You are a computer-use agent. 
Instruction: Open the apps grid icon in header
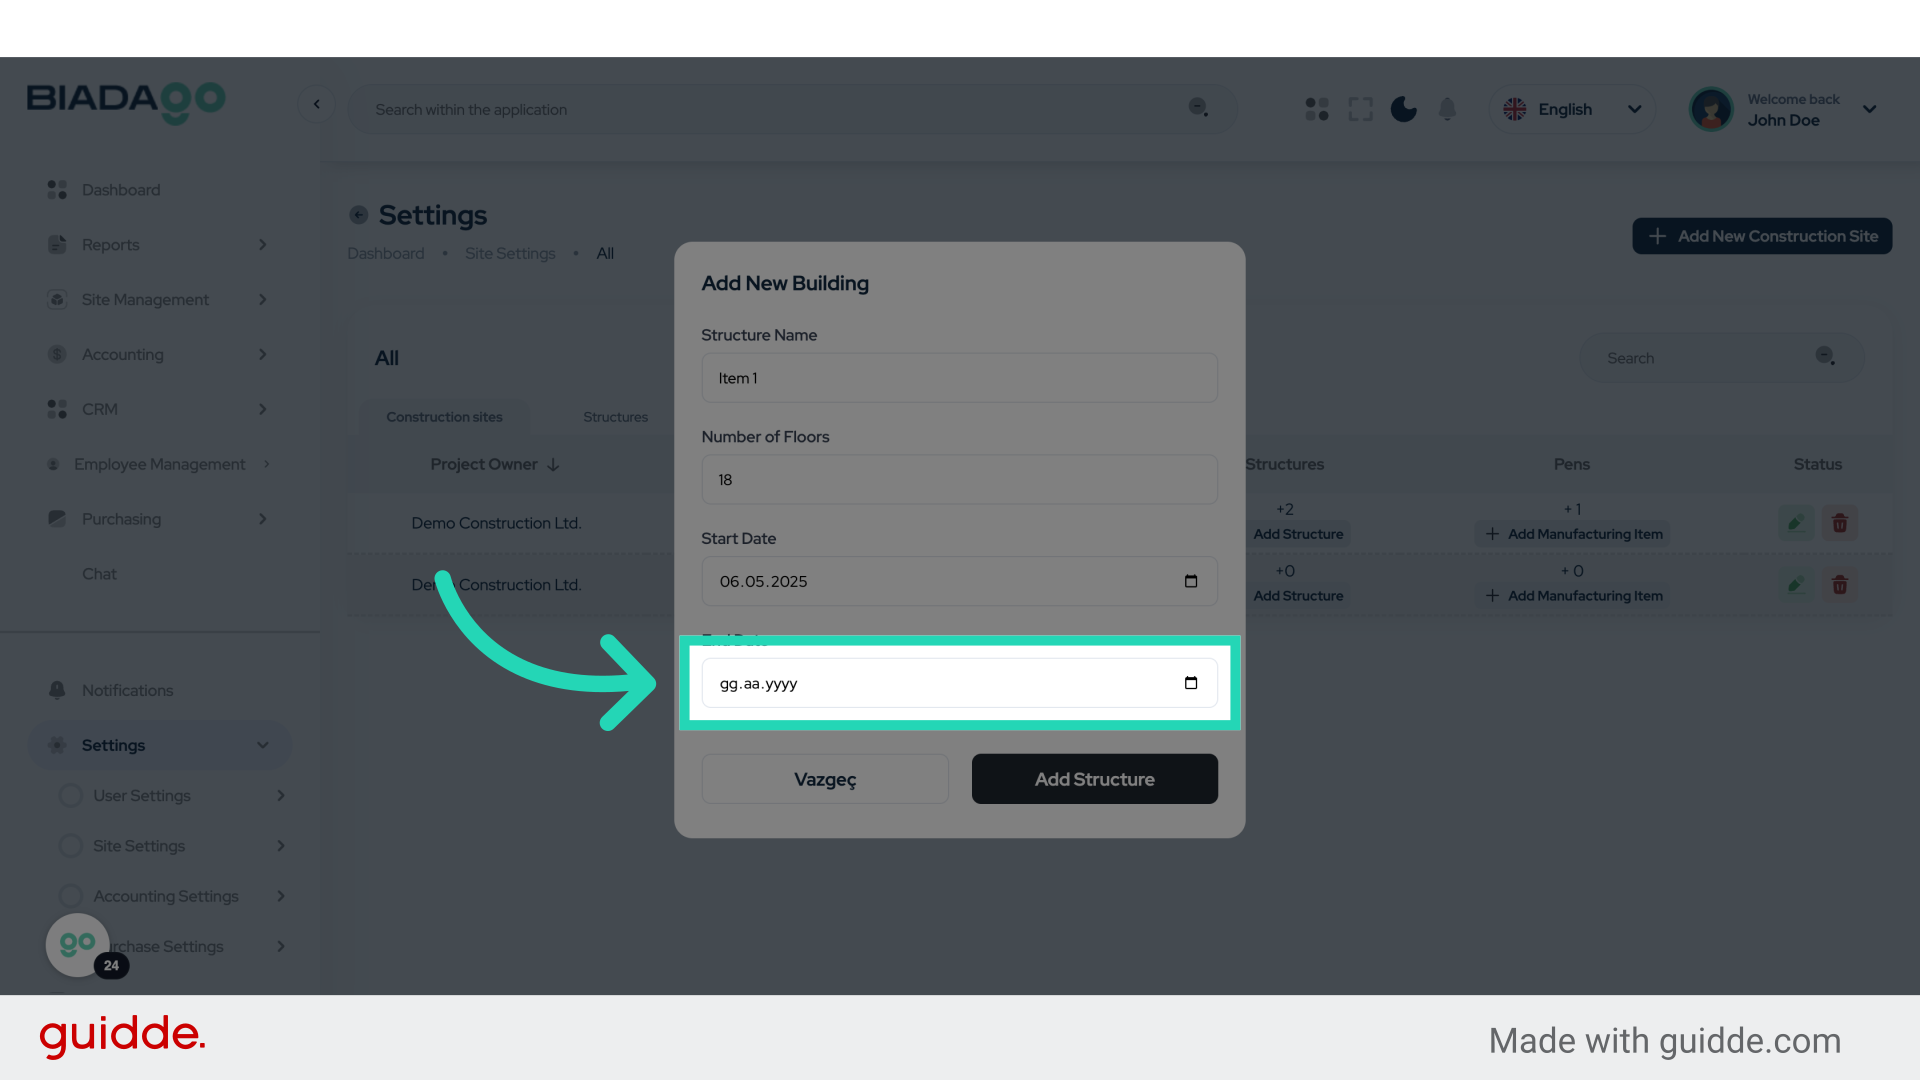tap(1317, 109)
